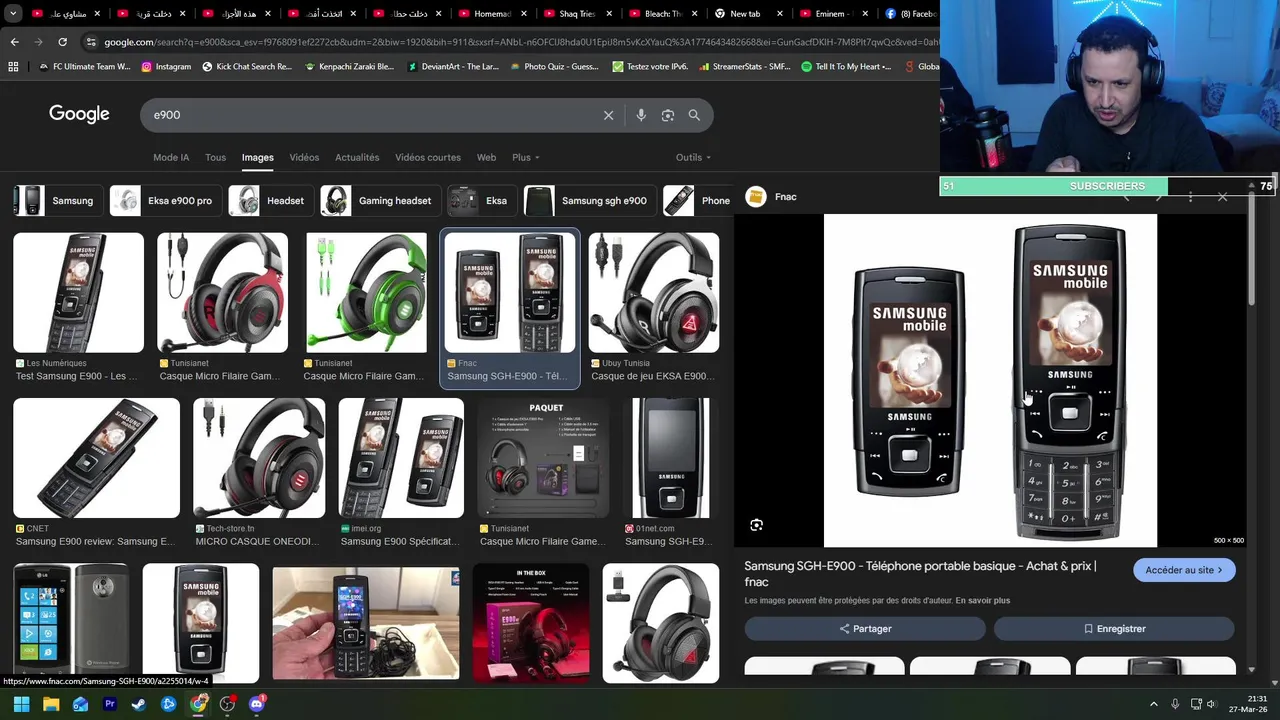Image resolution: width=1280 pixels, height=720 pixels.
Task: Open Windows Start menu
Action: (21, 704)
